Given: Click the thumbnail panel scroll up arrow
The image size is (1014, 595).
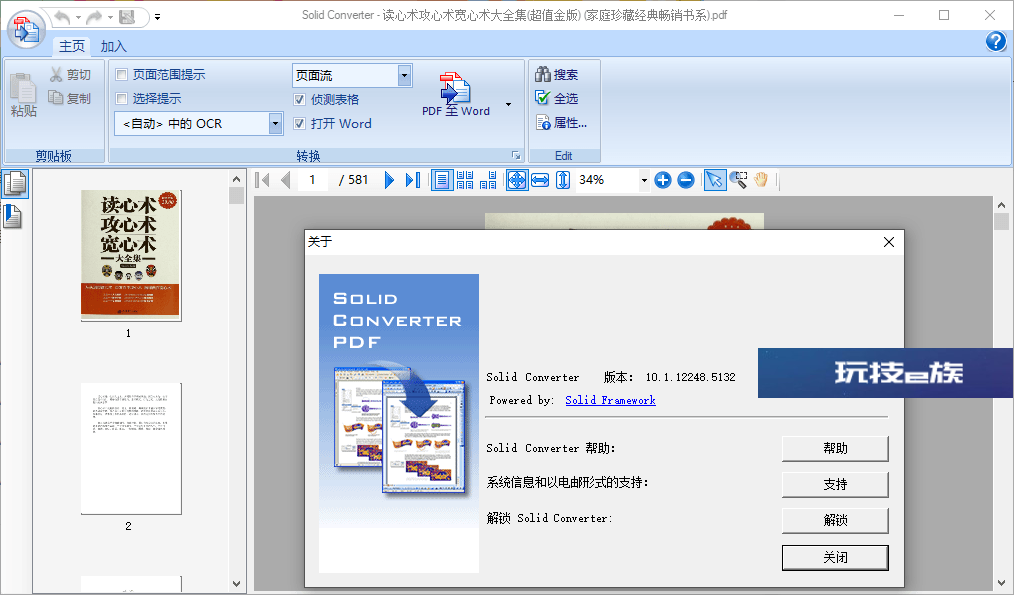Looking at the screenshot, I should point(236,179).
